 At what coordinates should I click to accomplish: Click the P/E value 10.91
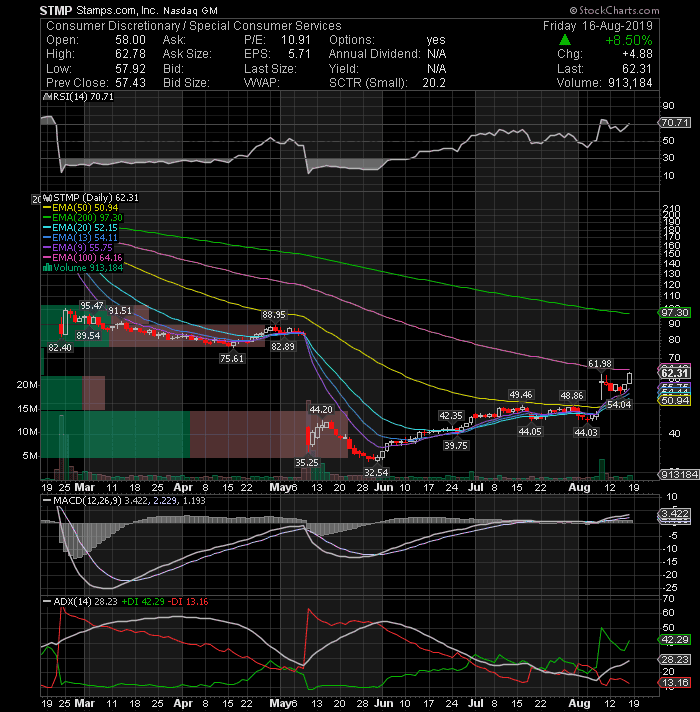click(x=296, y=40)
